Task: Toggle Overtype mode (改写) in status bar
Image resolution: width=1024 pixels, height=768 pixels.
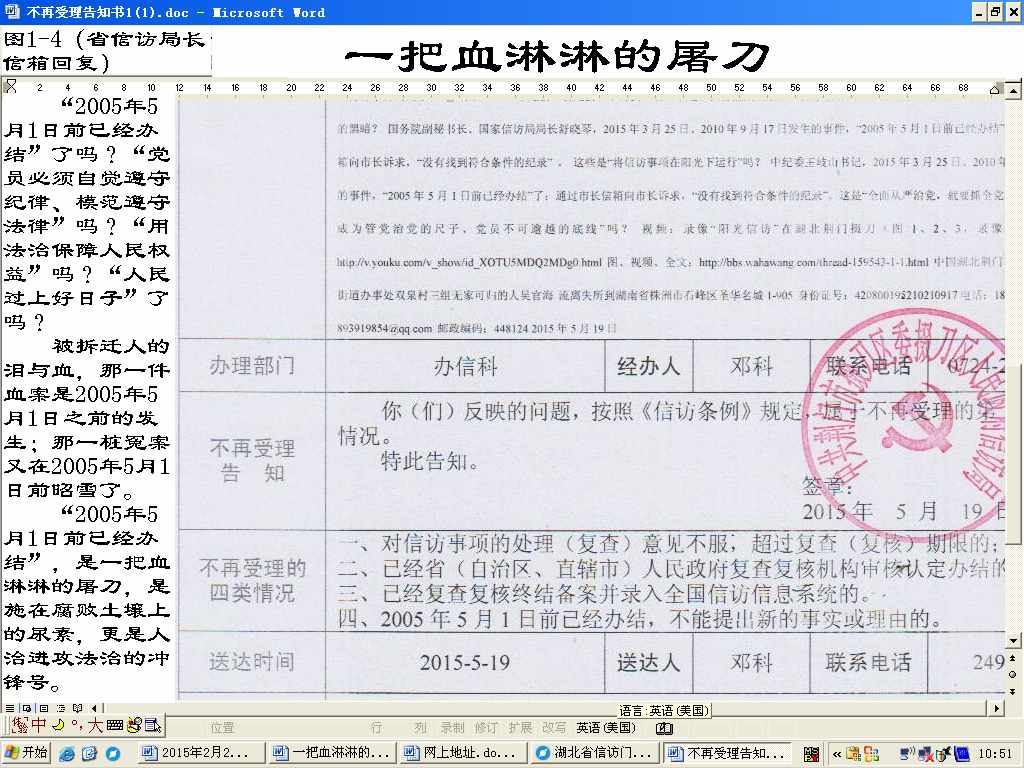Action: [553, 727]
